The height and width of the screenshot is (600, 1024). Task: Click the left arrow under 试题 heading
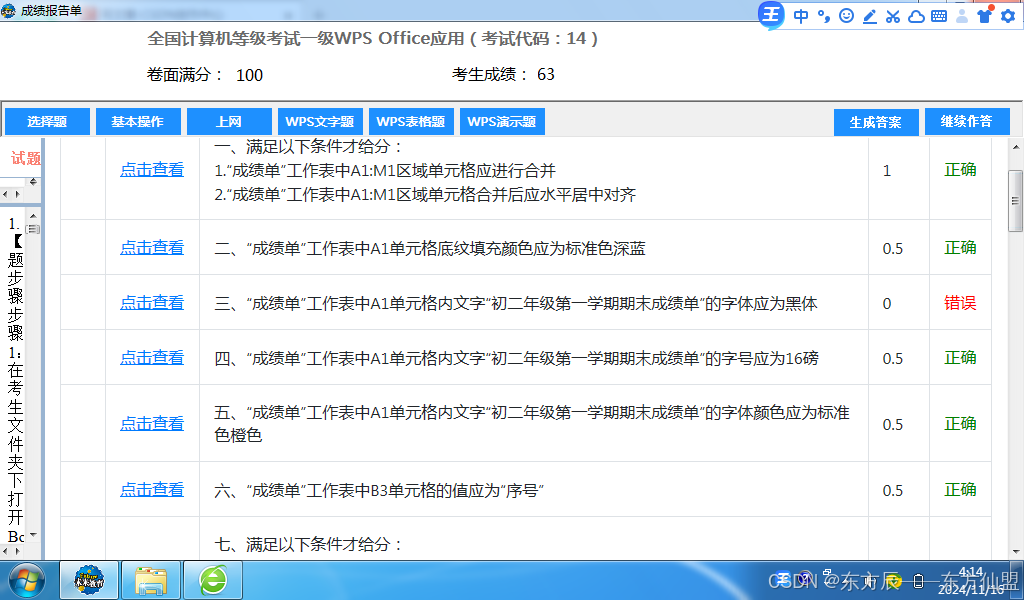[5, 194]
